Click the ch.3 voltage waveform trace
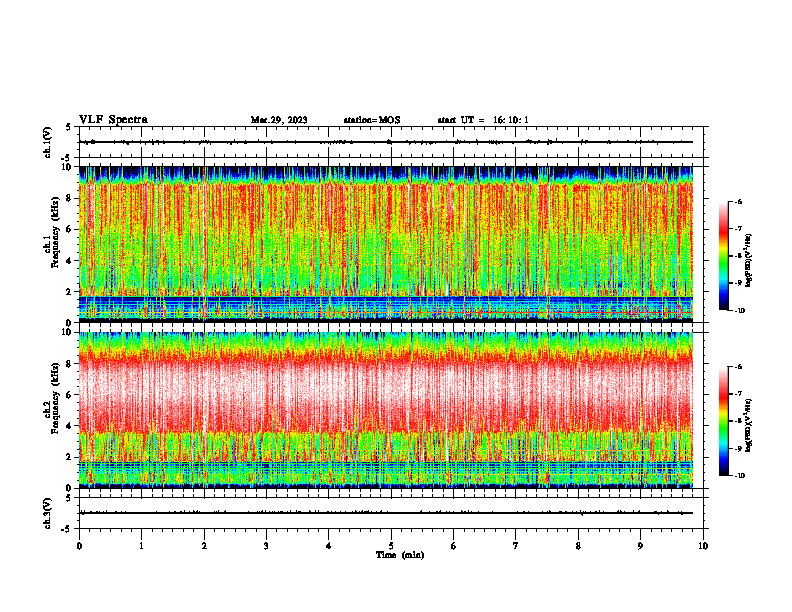 [x=386, y=513]
